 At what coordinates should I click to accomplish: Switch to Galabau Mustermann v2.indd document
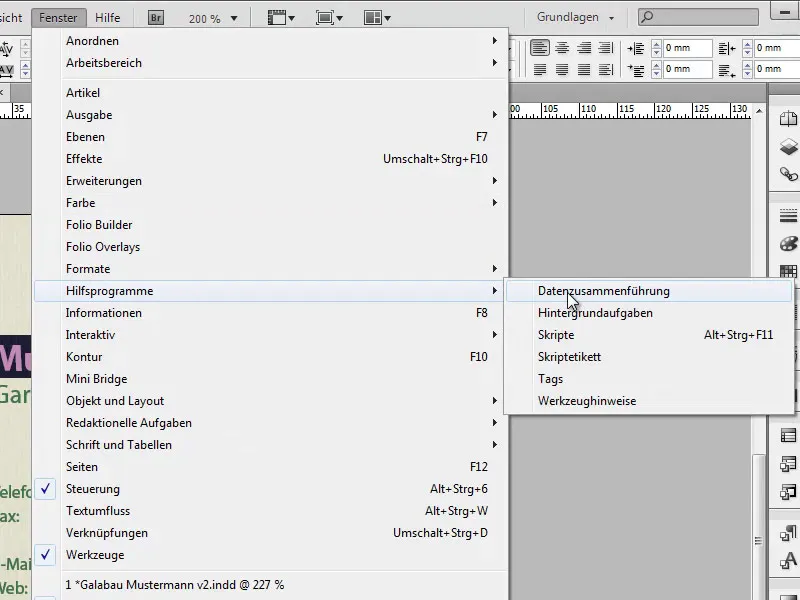click(271, 585)
